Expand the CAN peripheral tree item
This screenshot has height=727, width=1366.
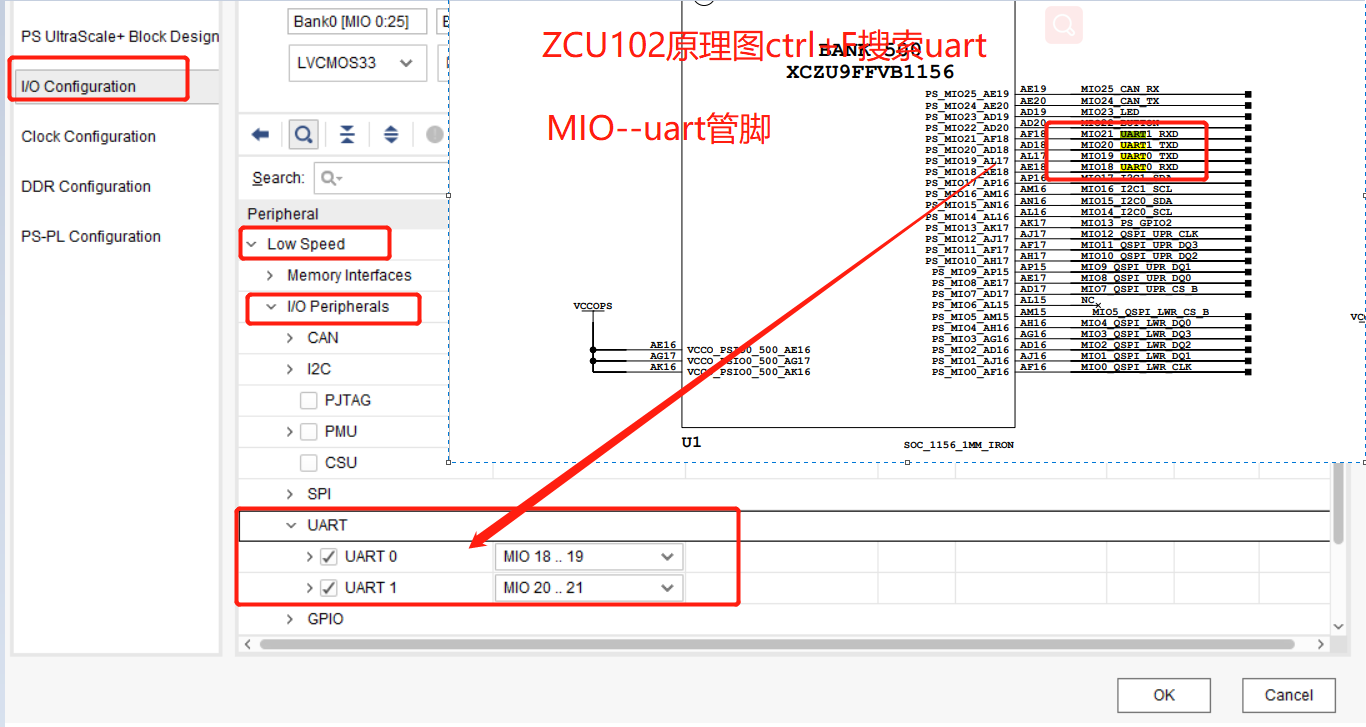[x=289, y=337]
